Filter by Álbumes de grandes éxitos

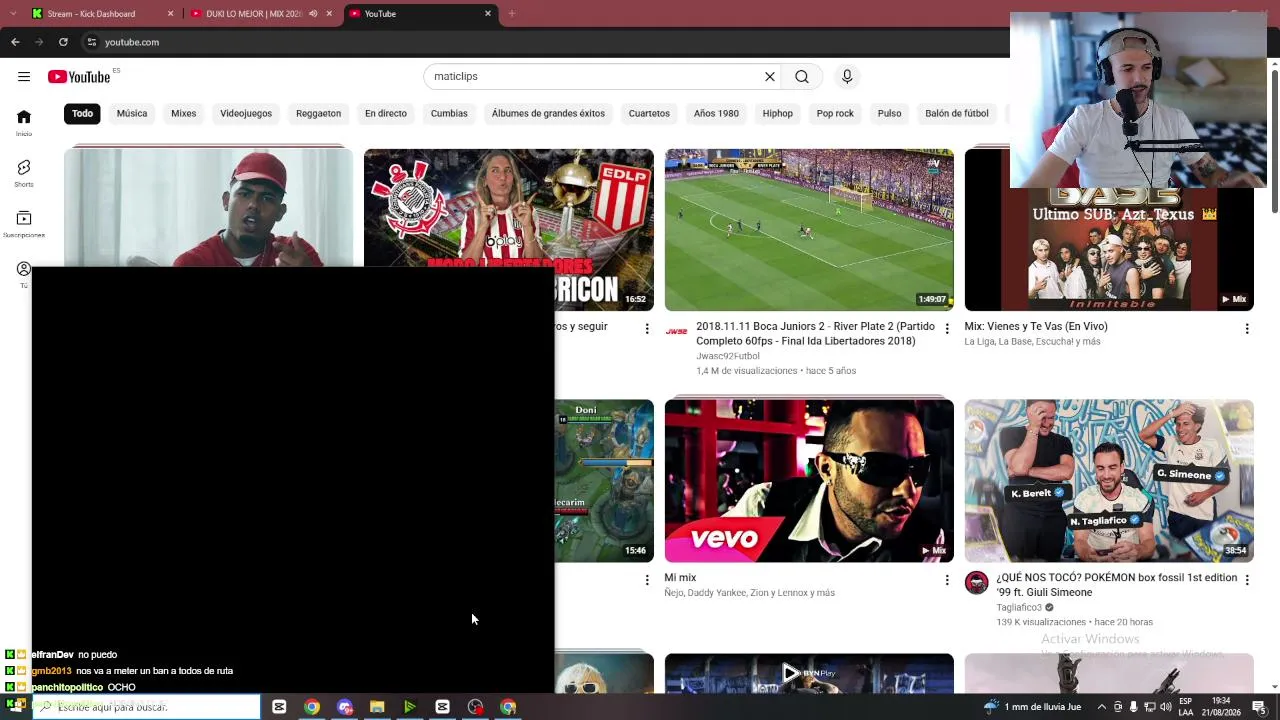[548, 114]
